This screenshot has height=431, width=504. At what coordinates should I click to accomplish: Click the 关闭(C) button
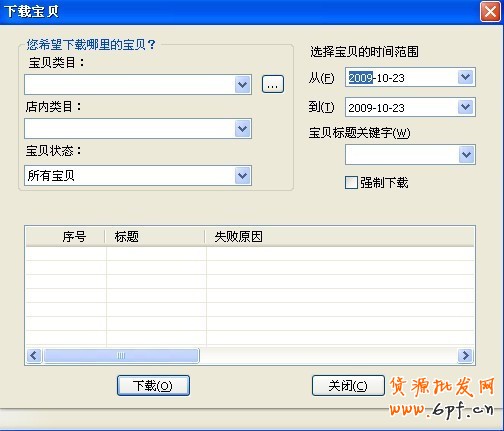(348, 386)
